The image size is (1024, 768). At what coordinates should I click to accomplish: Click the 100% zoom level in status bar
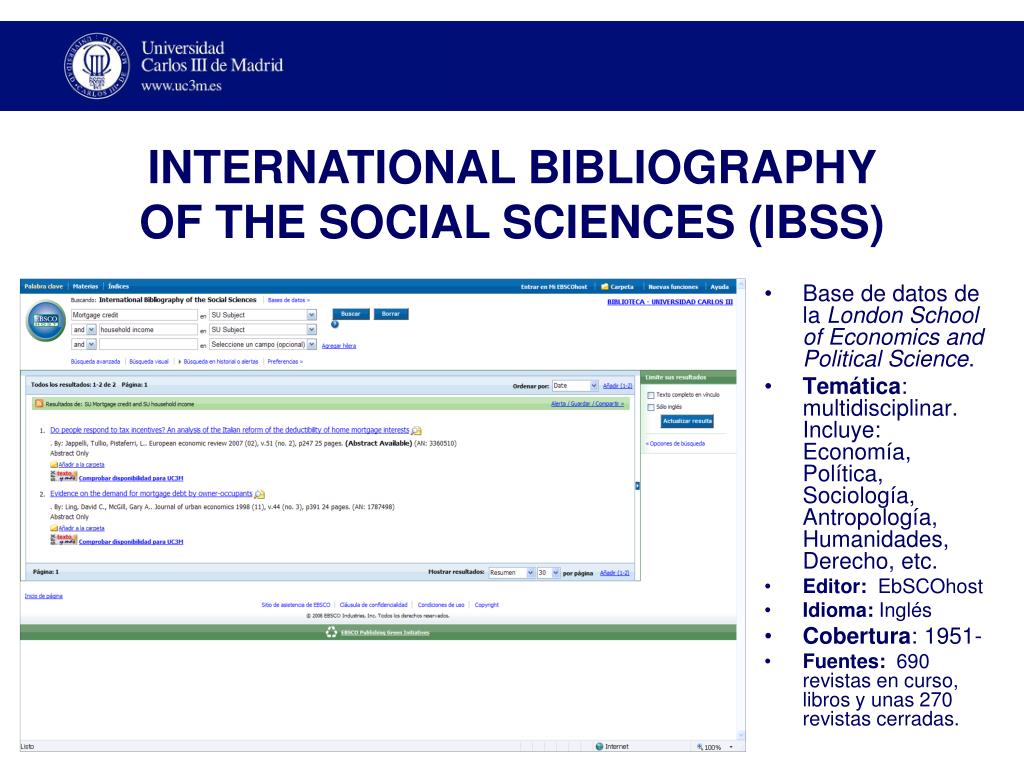point(712,747)
